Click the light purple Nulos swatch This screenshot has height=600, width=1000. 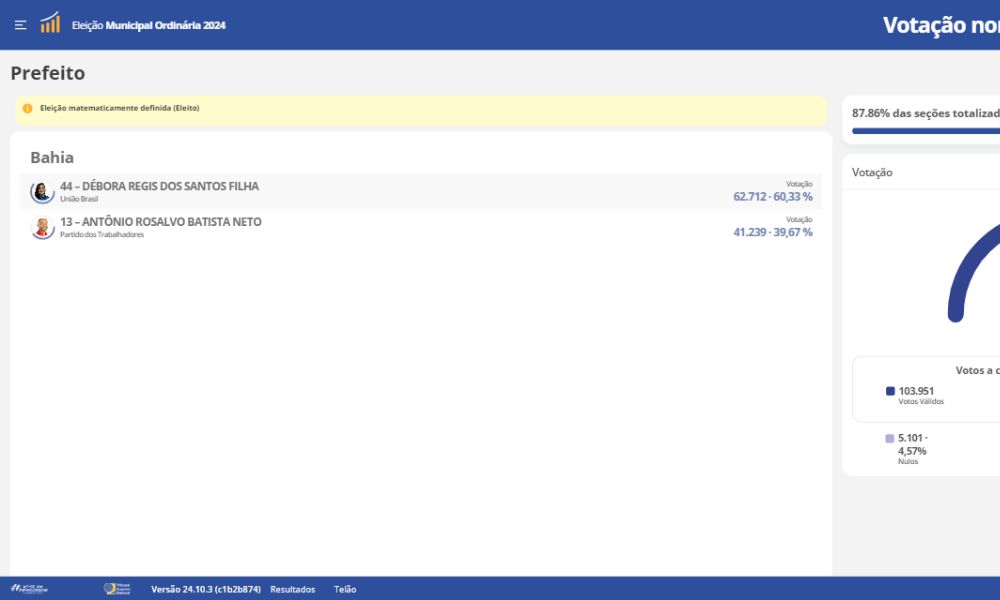890,439
